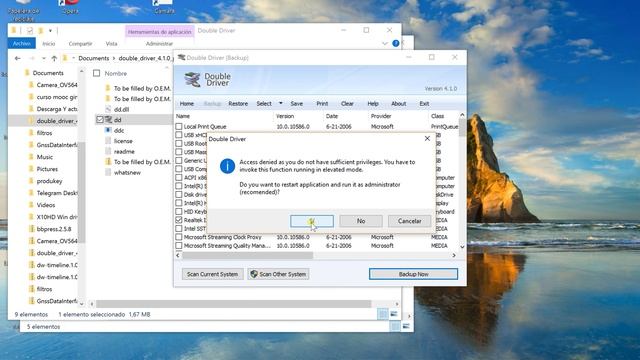
Task: Click the Double Driver title bar app icon
Action: tap(181, 58)
